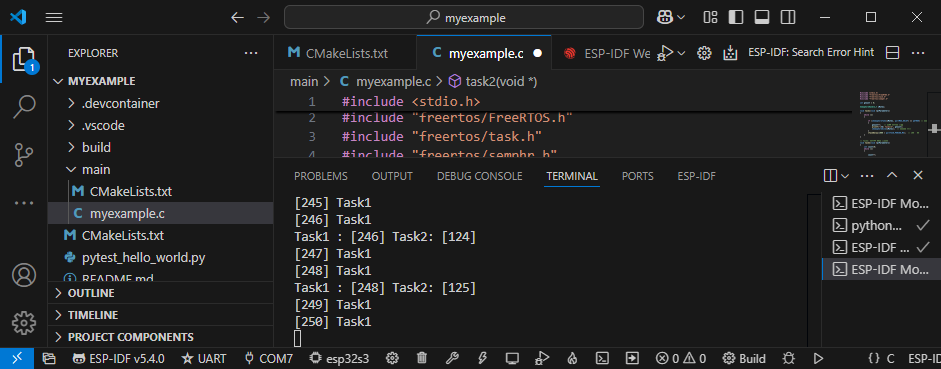Click the full clean trash icon

click(422, 359)
